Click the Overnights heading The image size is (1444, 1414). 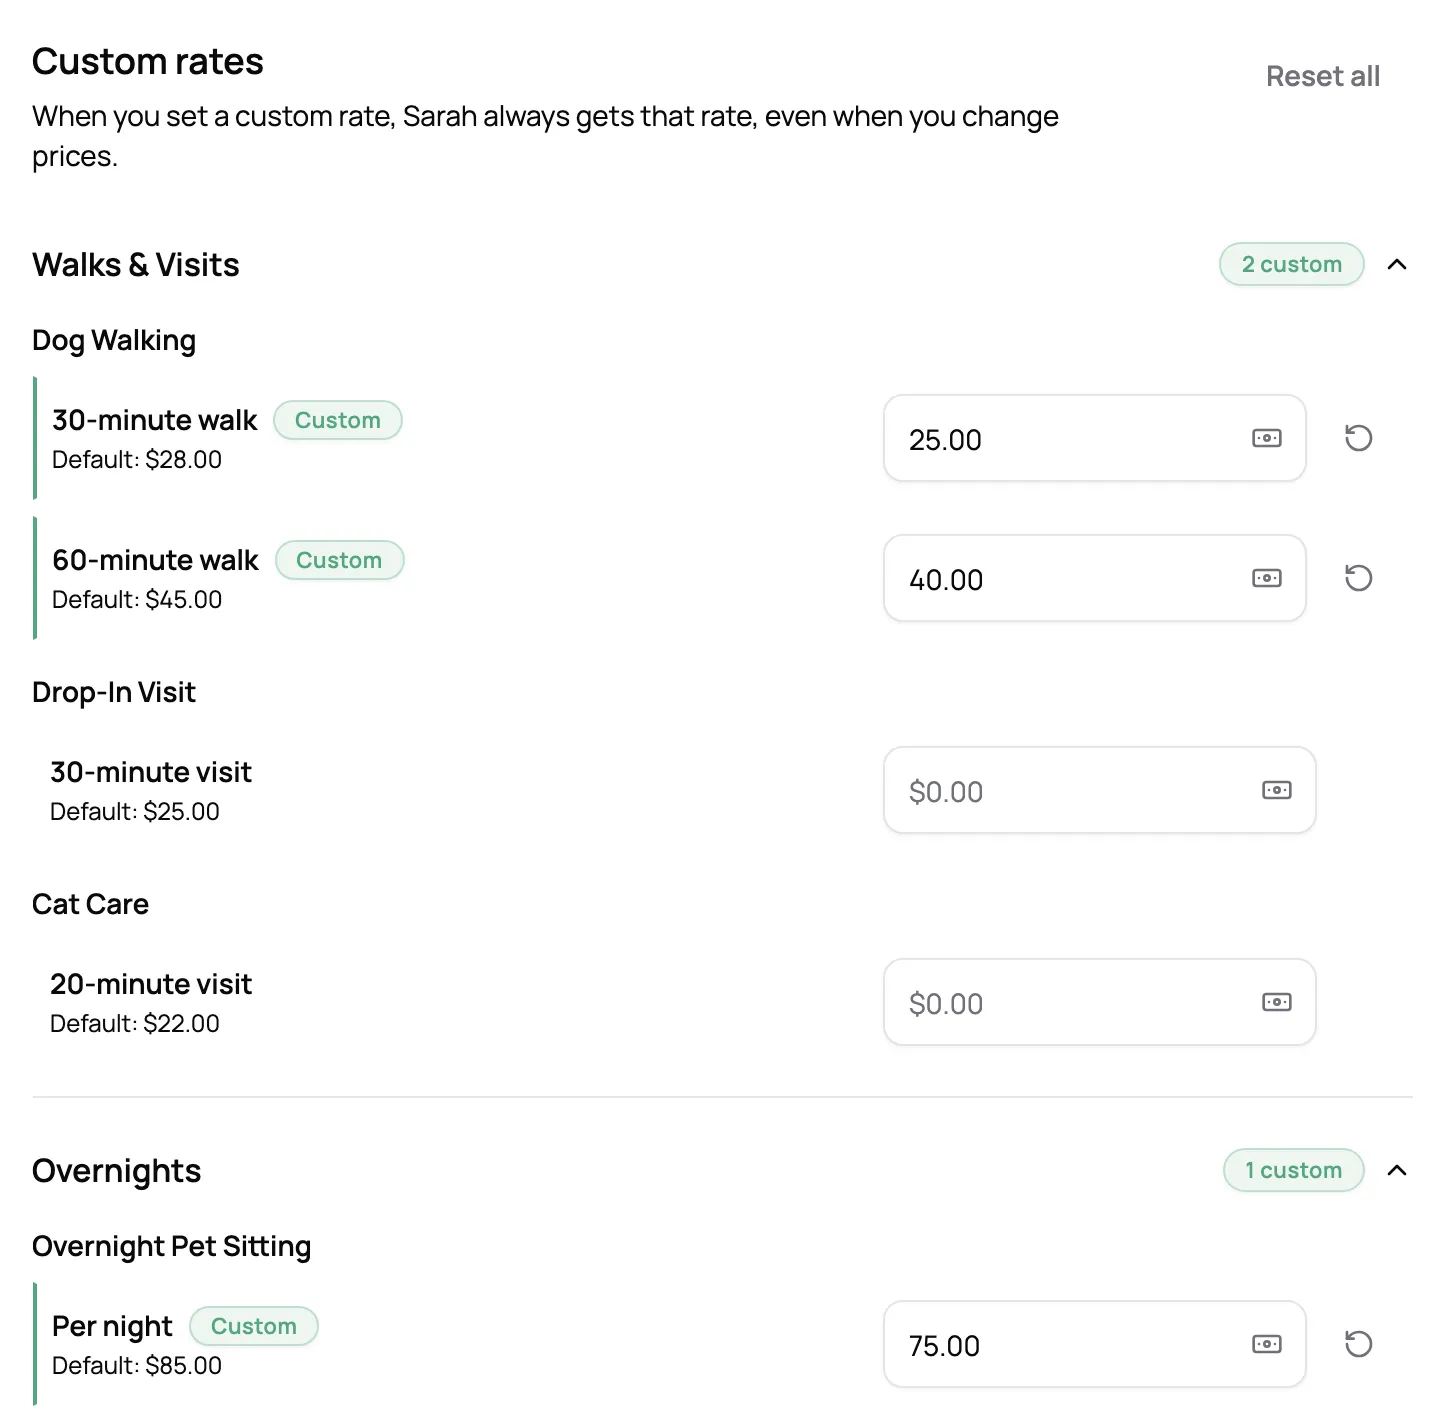point(117,1171)
